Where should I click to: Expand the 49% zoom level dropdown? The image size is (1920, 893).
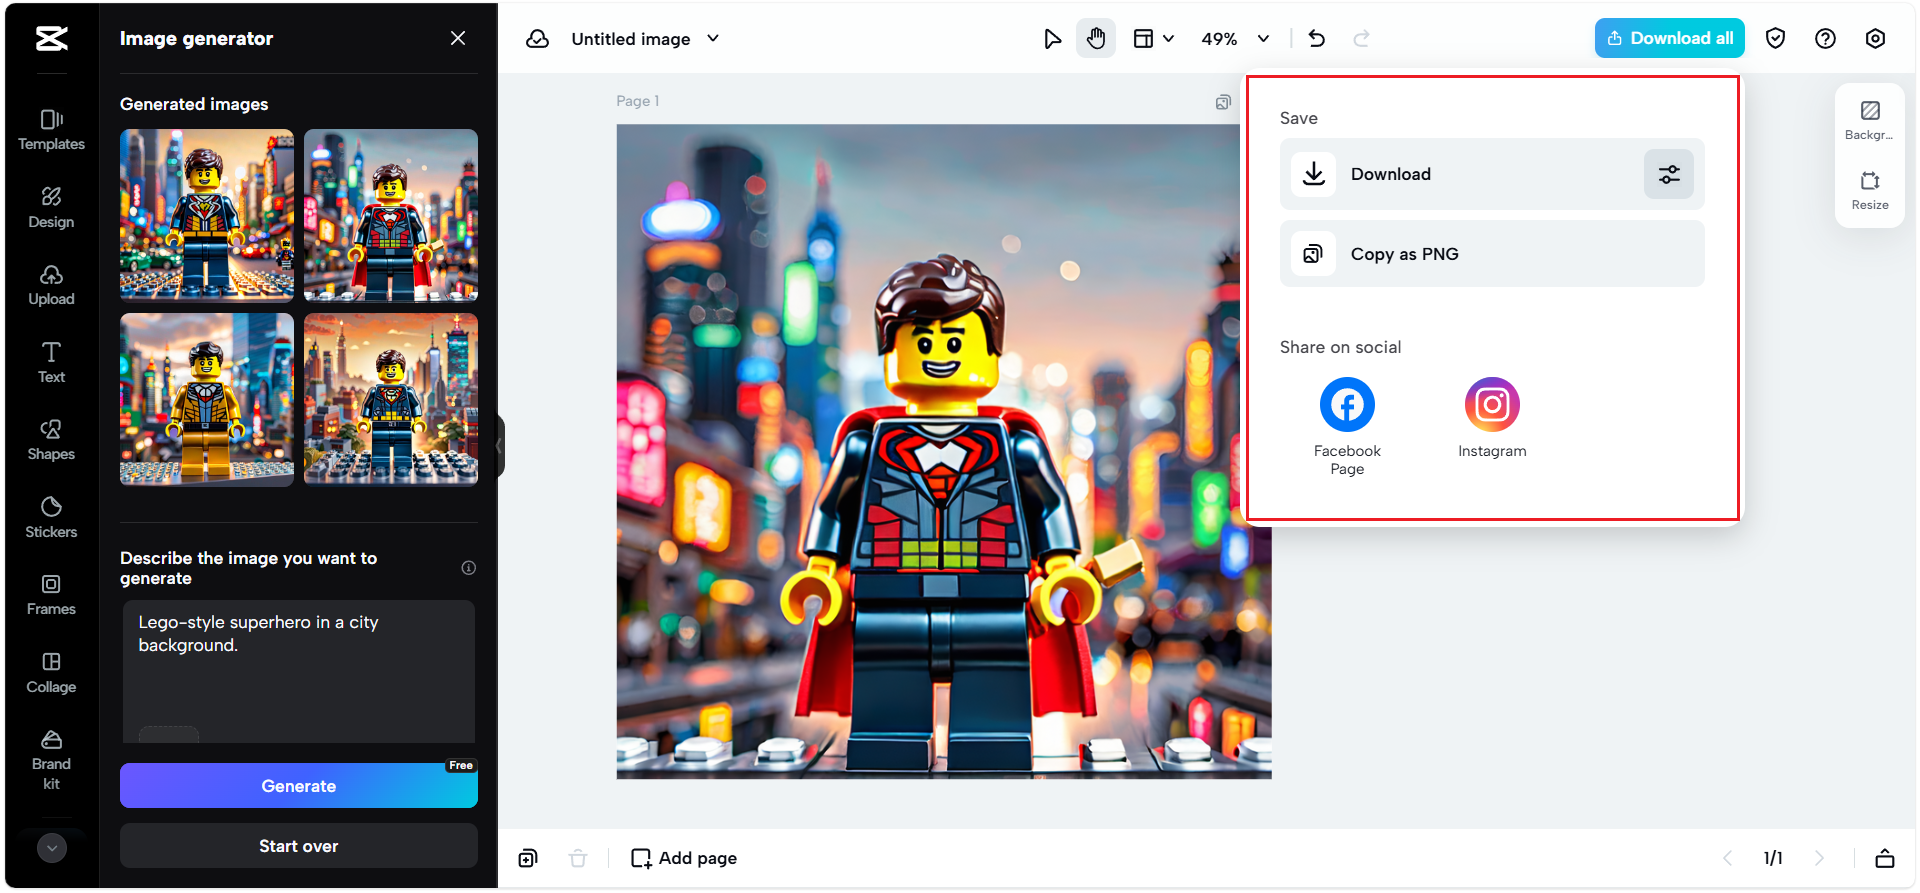click(1263, 39)
